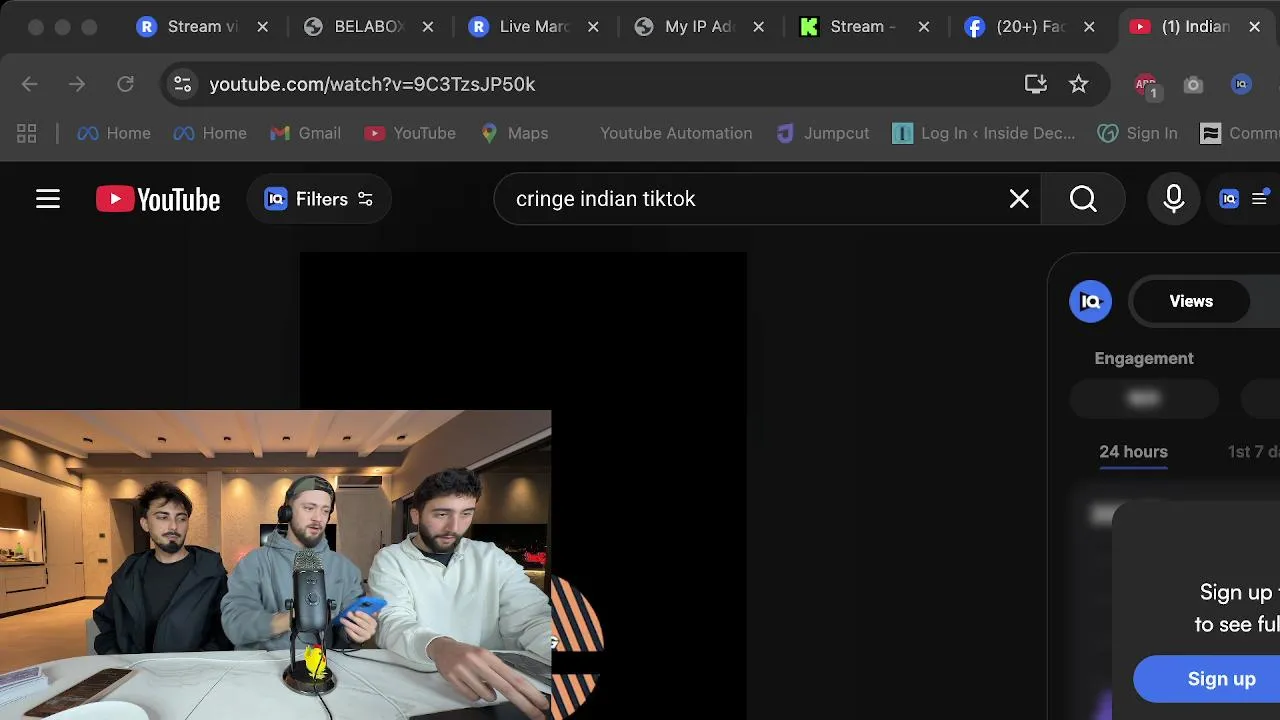The width and height of the screenshot is (1280, 720).
Task: Switch to the Live Marc browser tab
Action: pyautogui.click(x=533, y=27)
